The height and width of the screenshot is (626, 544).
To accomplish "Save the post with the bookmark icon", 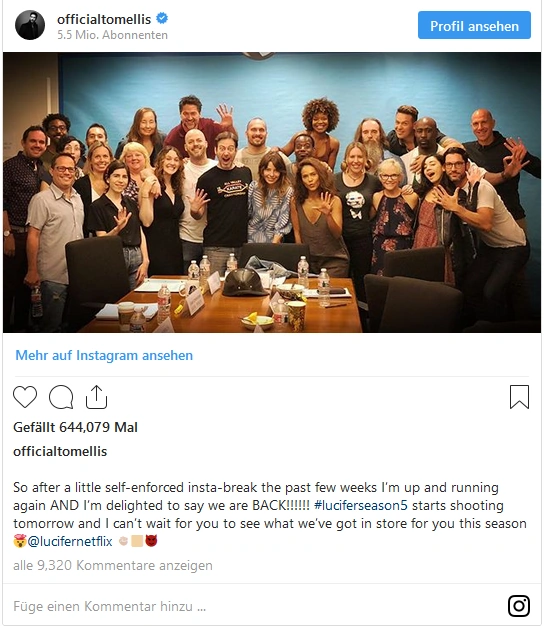I will click(x=519, y=397).
